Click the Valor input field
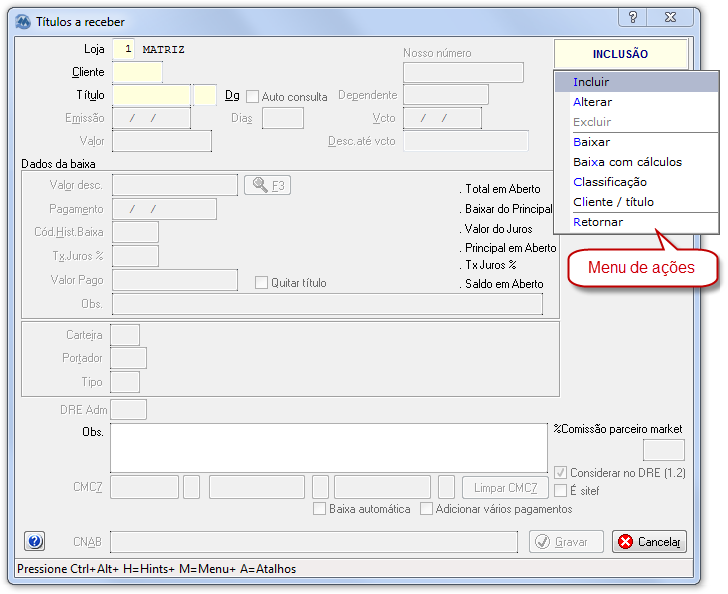Image resolution: width=728 pixels, height=594 pixels. pyautogui.click(x=162, y=141)
